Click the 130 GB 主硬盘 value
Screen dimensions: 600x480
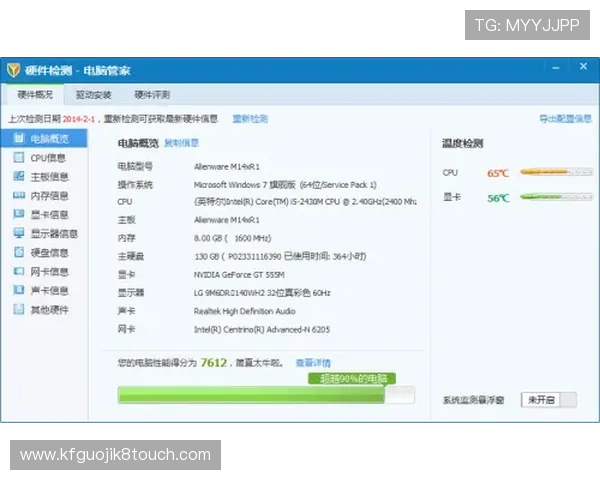280,256
